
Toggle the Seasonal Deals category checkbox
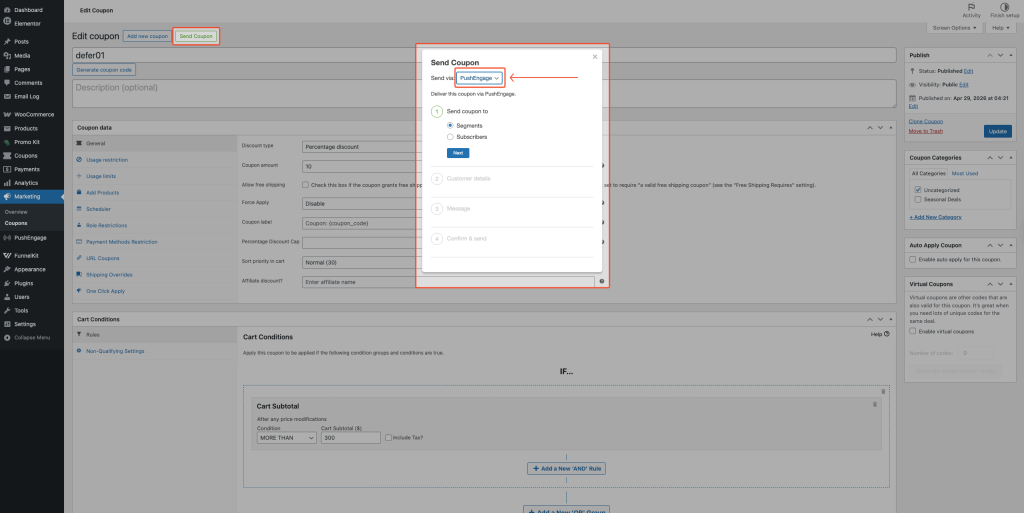pos(918,200)
